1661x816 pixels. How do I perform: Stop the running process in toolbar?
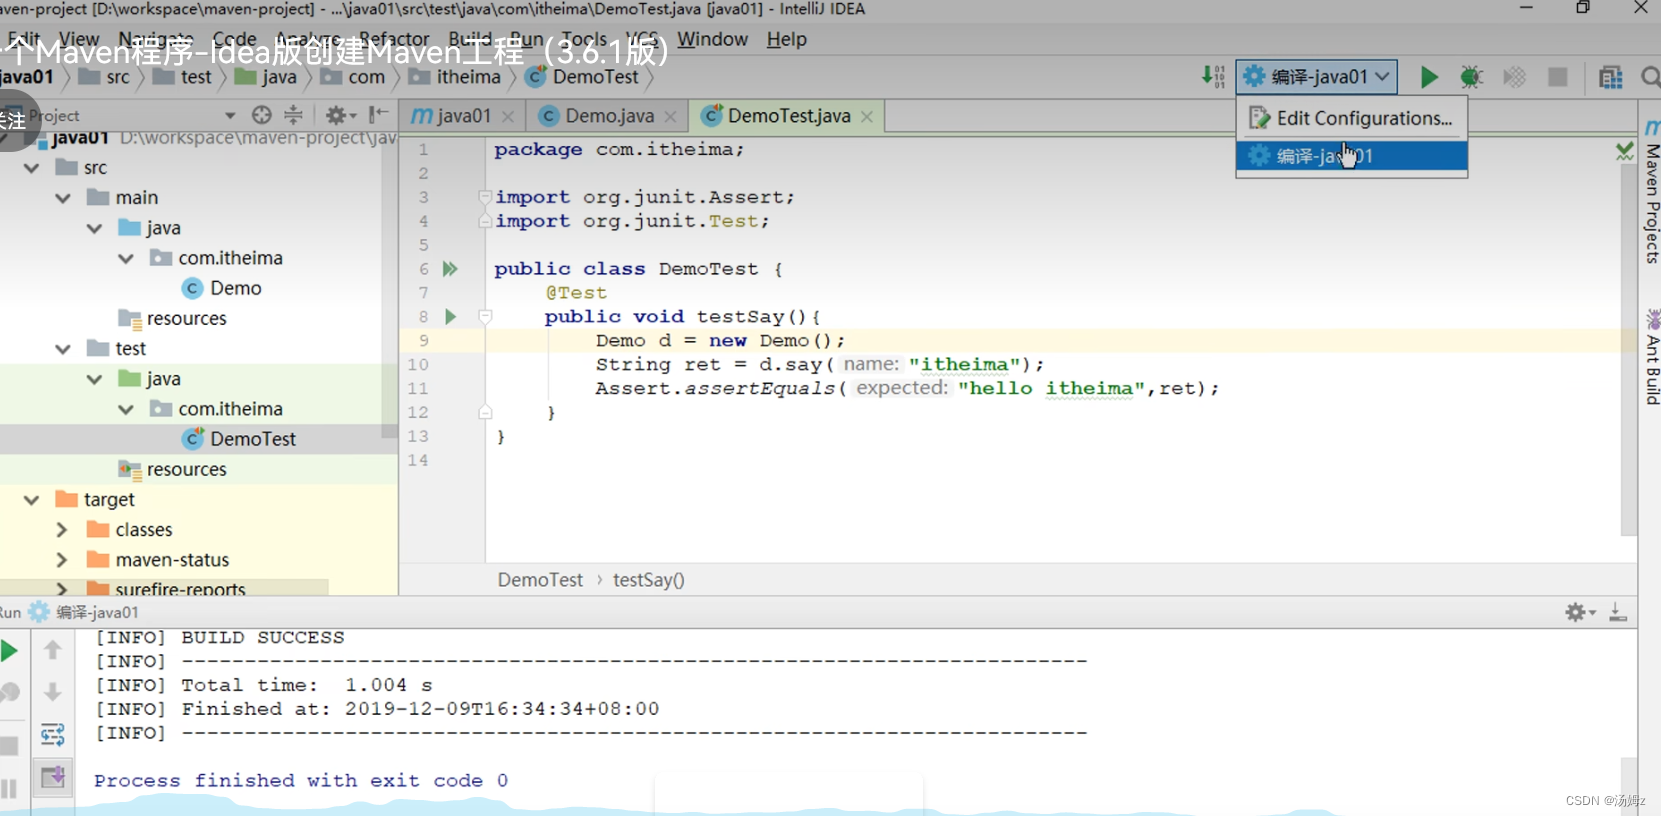tap(1557, 77)
